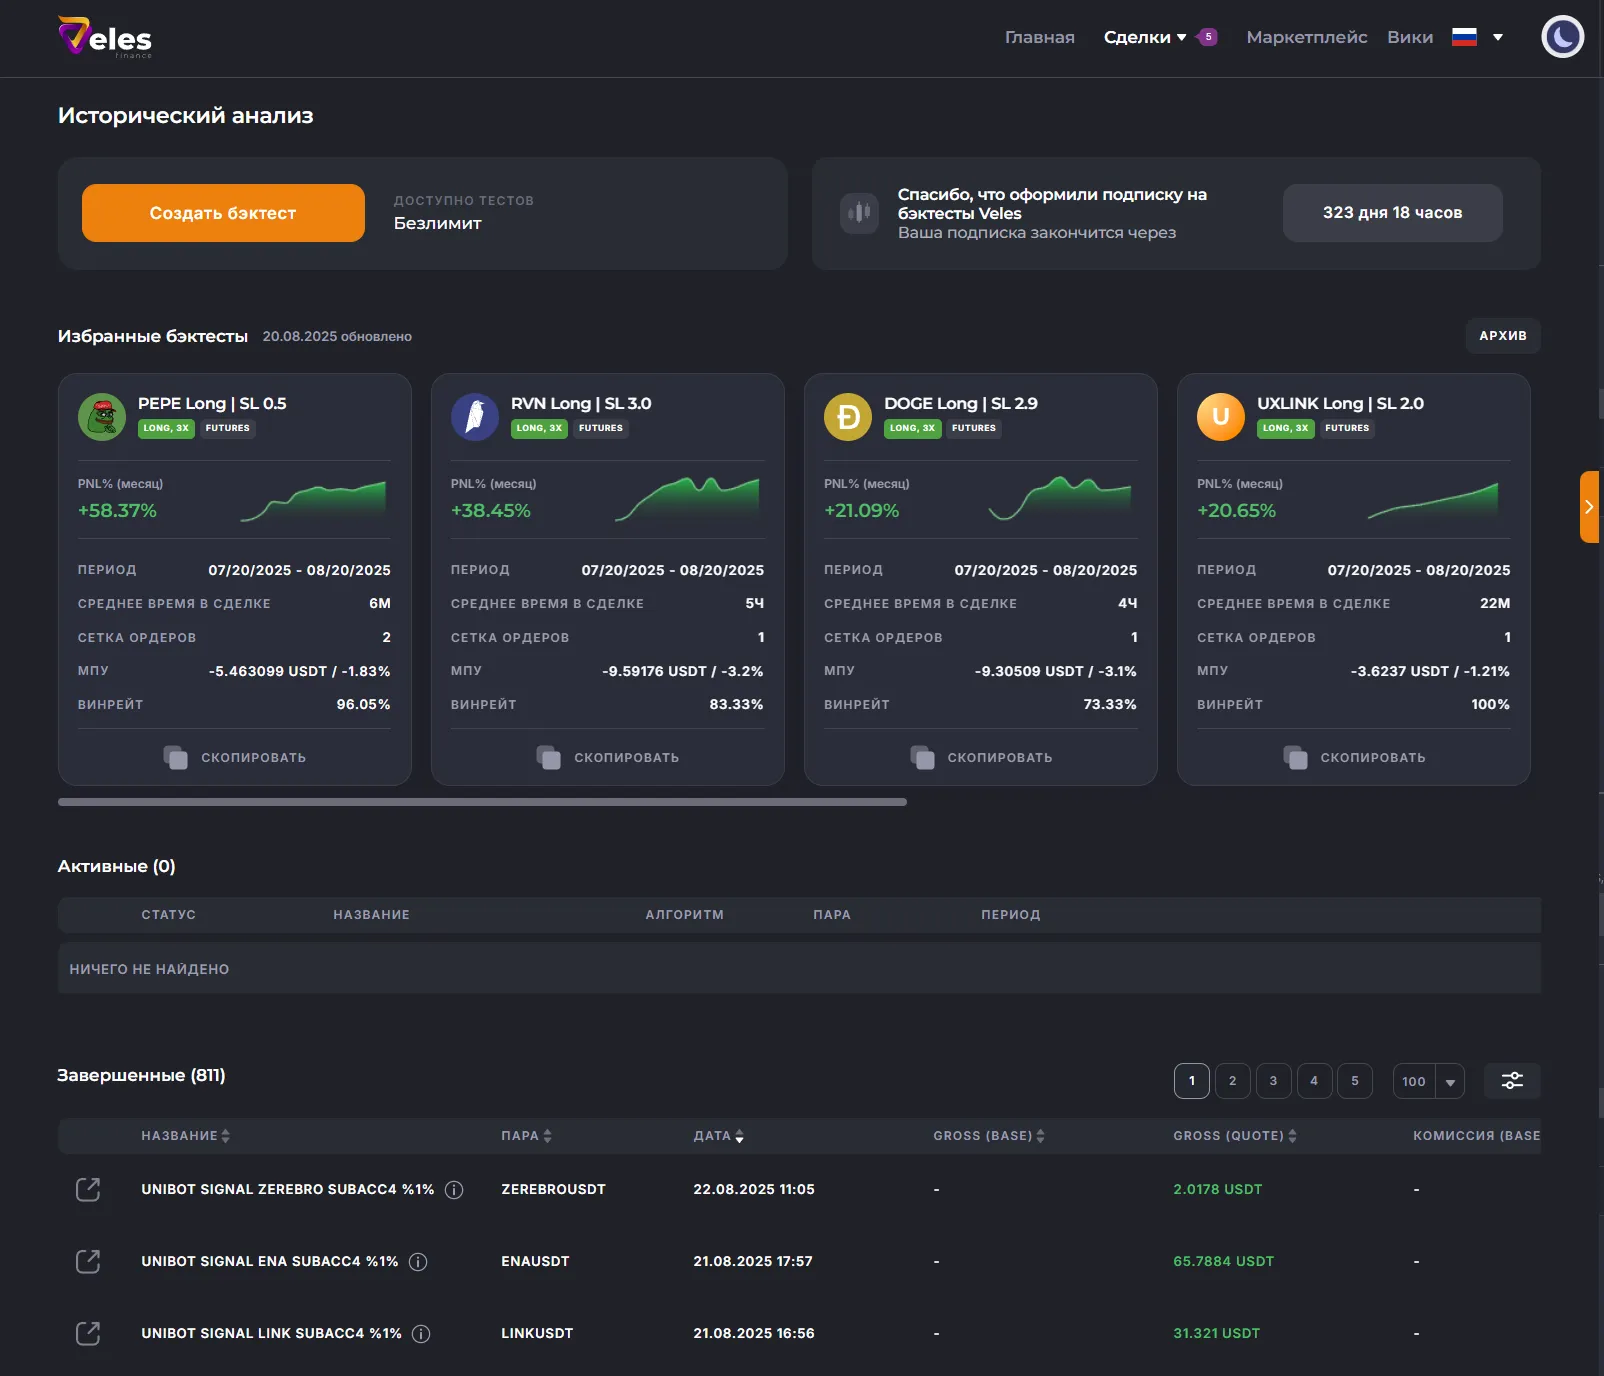This screenshot has height=1376, width=1604.
Task: Click the favorites horizontal scrollbar
Action: 482,802
